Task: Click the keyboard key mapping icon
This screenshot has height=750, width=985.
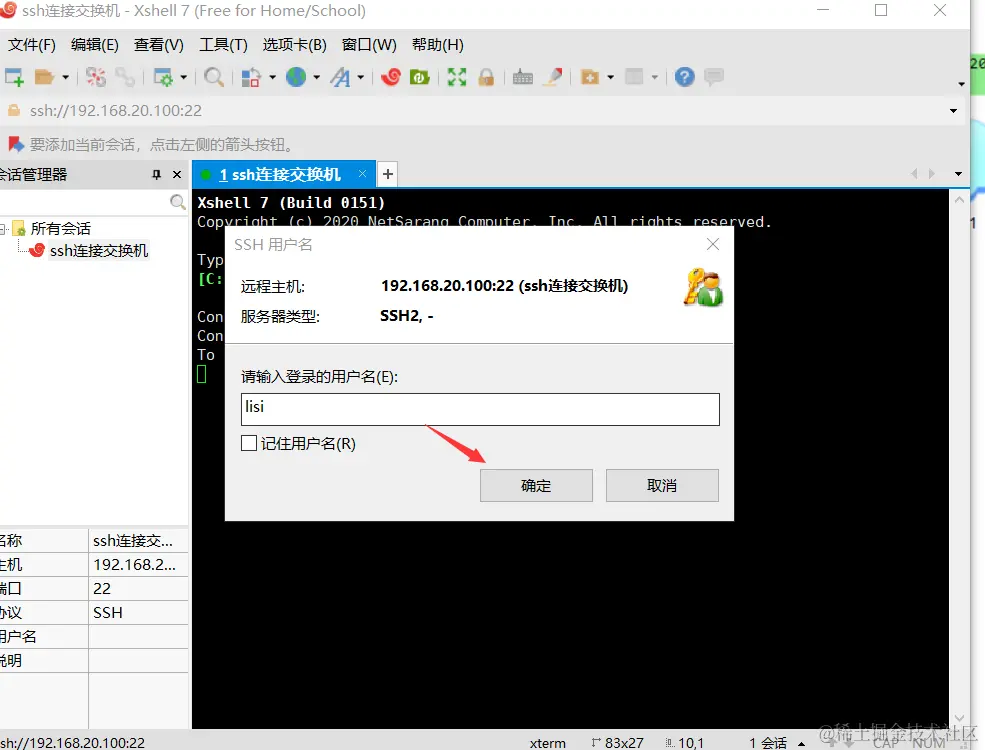Action: [x=523, y=77]
